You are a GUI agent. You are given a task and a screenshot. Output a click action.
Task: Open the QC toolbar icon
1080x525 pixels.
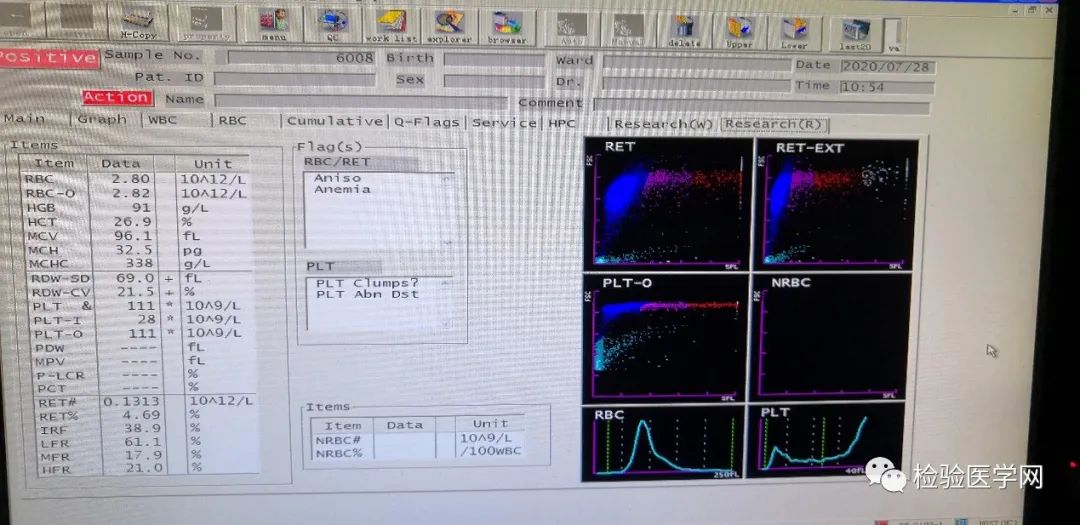(332, 25)
